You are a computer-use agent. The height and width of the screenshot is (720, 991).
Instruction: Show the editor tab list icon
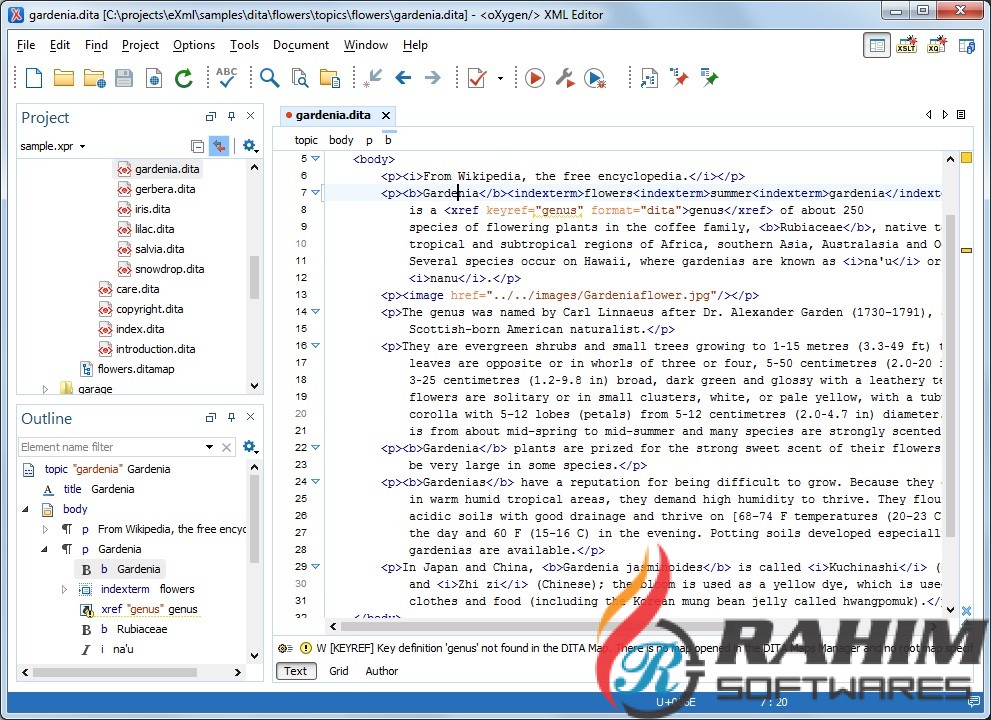(x=961, y=114)
